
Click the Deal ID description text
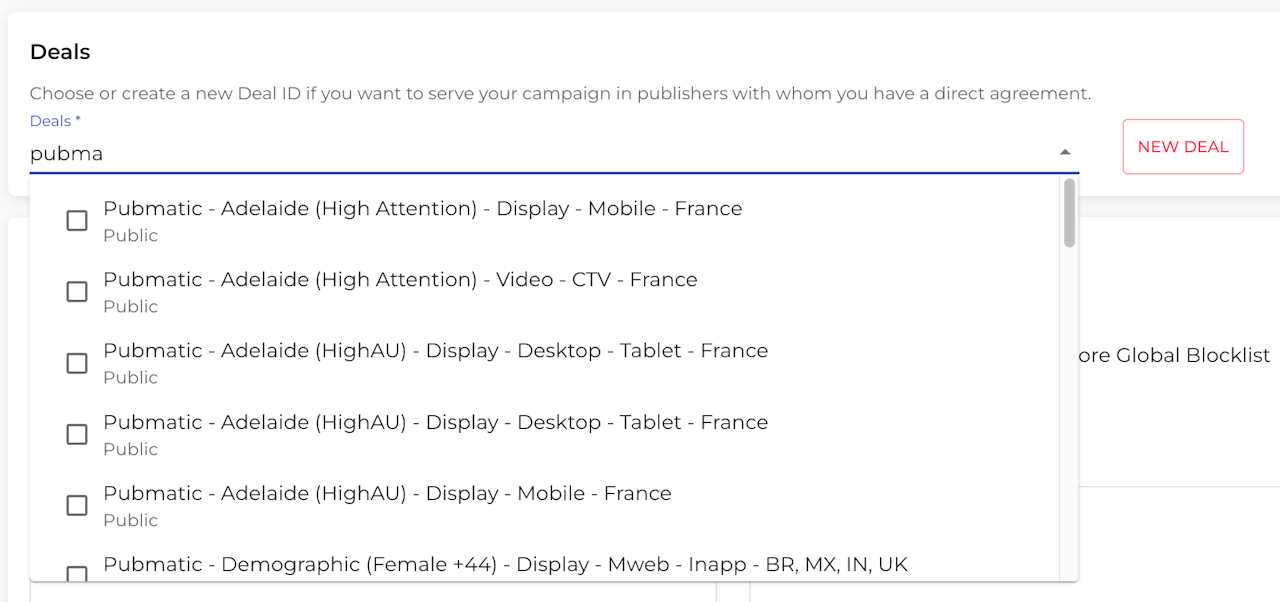(x=560, y=94)
